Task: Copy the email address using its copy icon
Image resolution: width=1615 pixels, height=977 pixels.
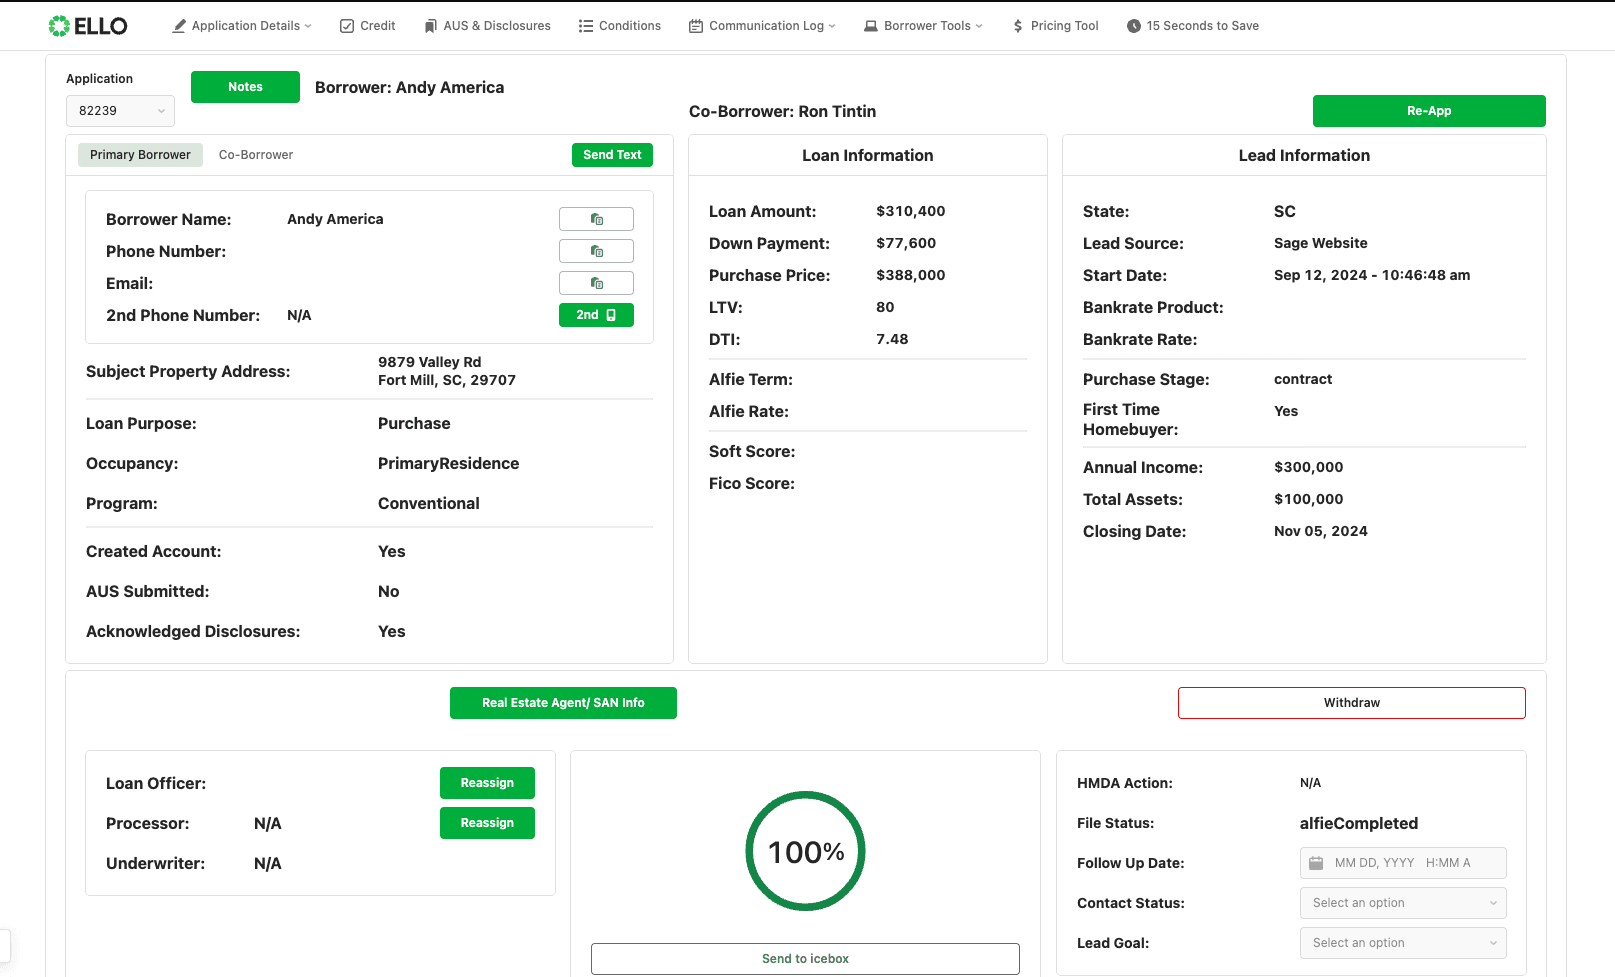Action: click(x=596, y=282)
